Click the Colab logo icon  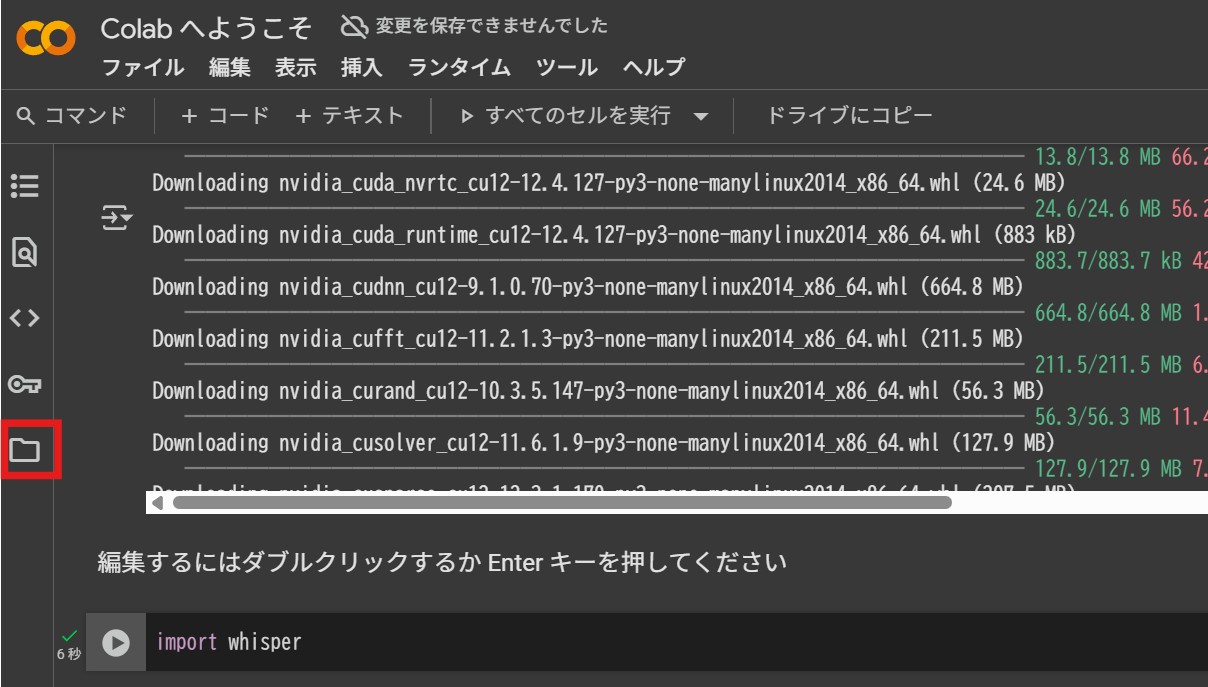point(46,40)
